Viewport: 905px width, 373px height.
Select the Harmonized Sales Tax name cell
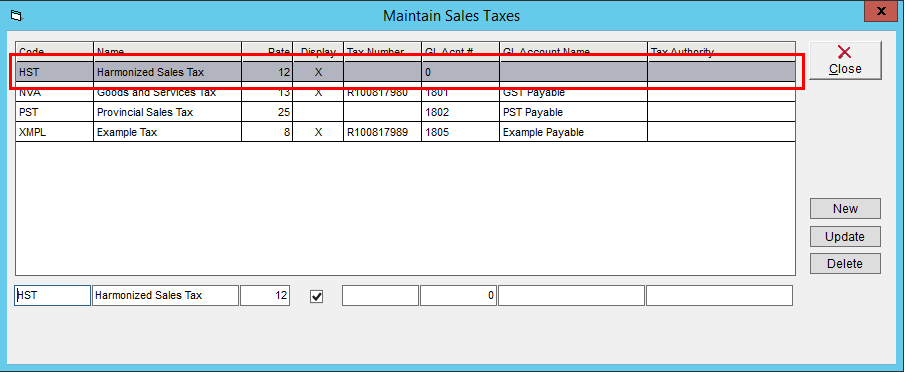coord(167,73)
